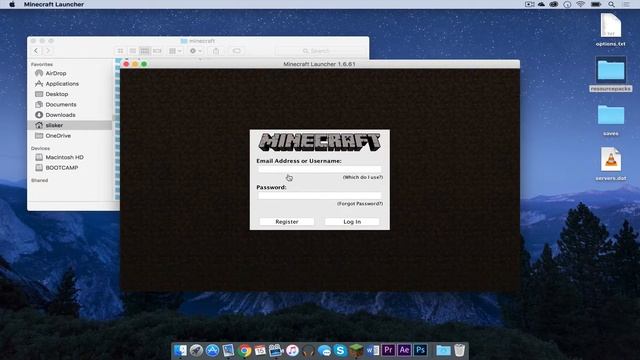The width and height of the screenshot is (640, 360).
Task: Select BOOTCAMP under Devices
Action: point(61,168)
